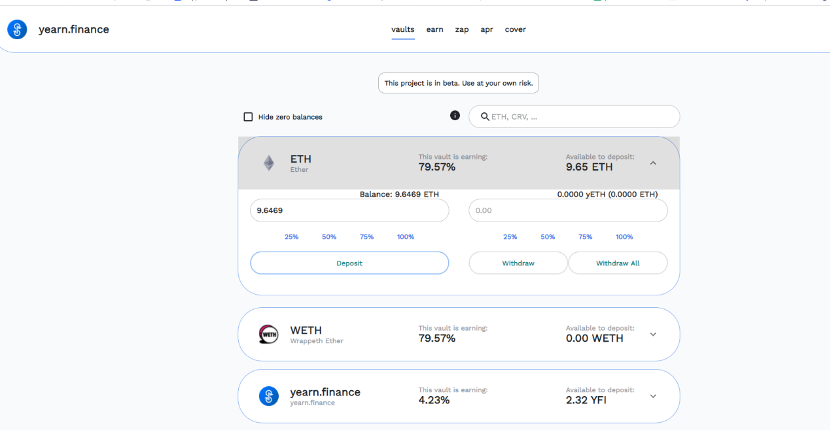Expand the WETH vault row
This screenshot has width=830, height=430.
click(653, 335)
